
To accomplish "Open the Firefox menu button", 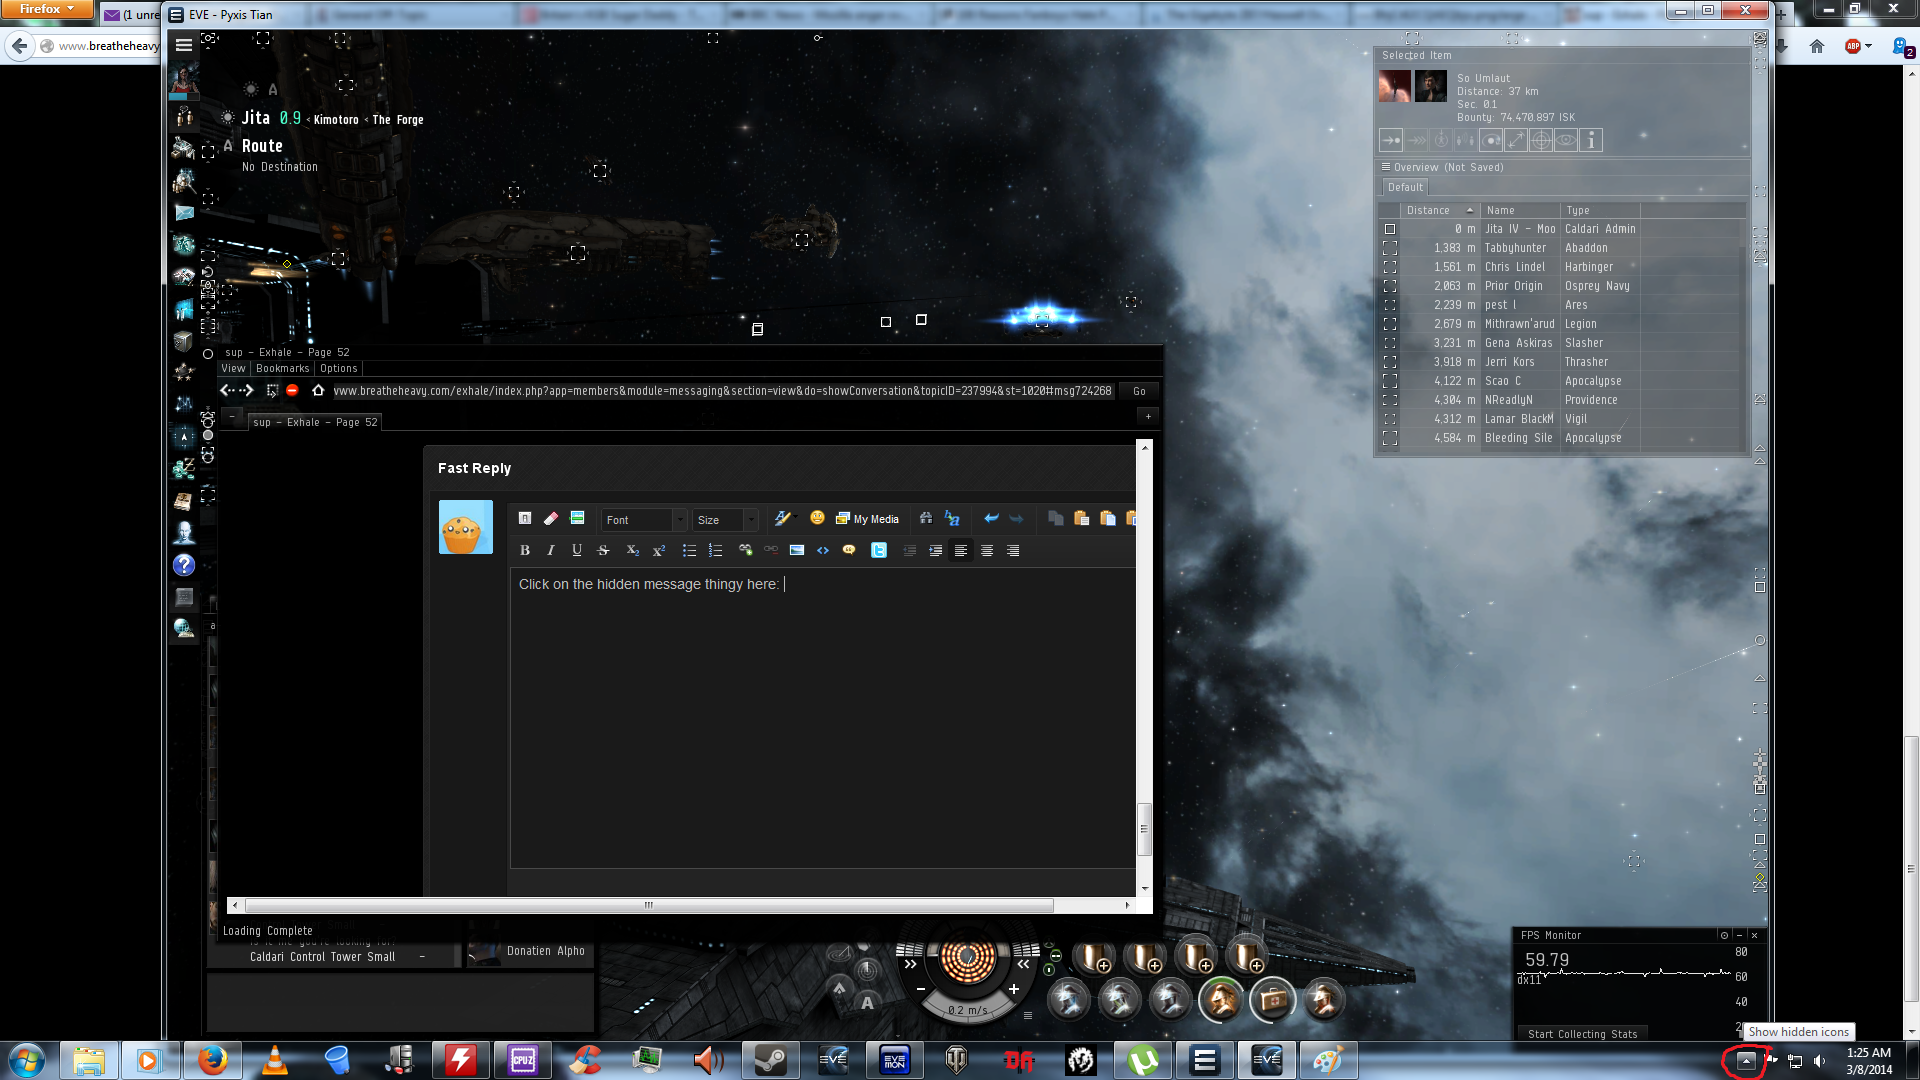I will click(x=46, y=9).
